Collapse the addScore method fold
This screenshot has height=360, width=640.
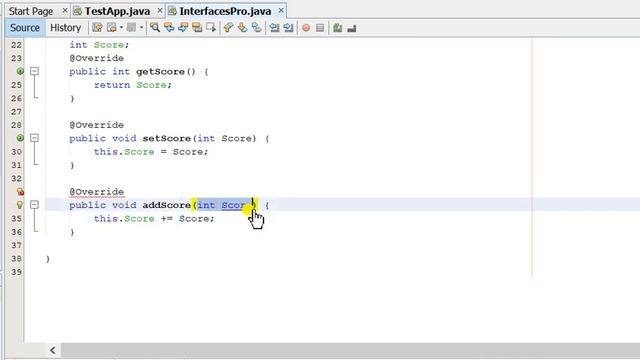click(x=35, y=205)
